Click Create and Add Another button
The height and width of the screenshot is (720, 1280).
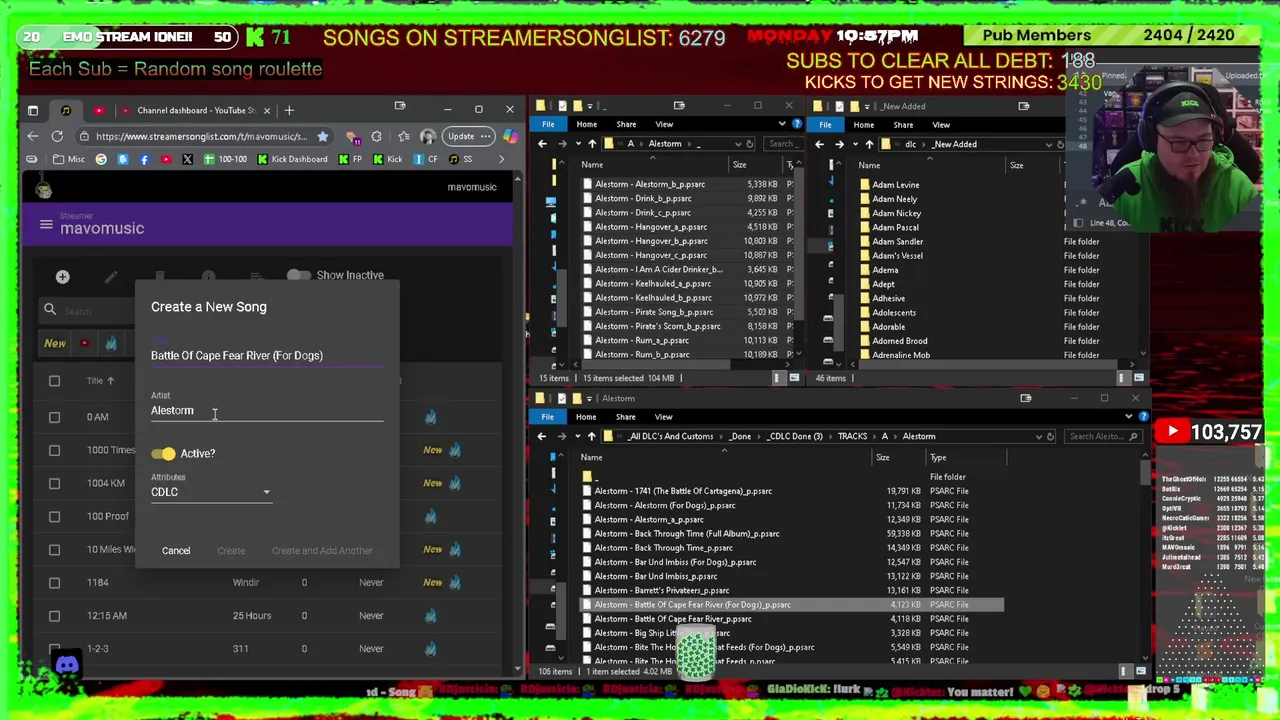pos(322,551)
